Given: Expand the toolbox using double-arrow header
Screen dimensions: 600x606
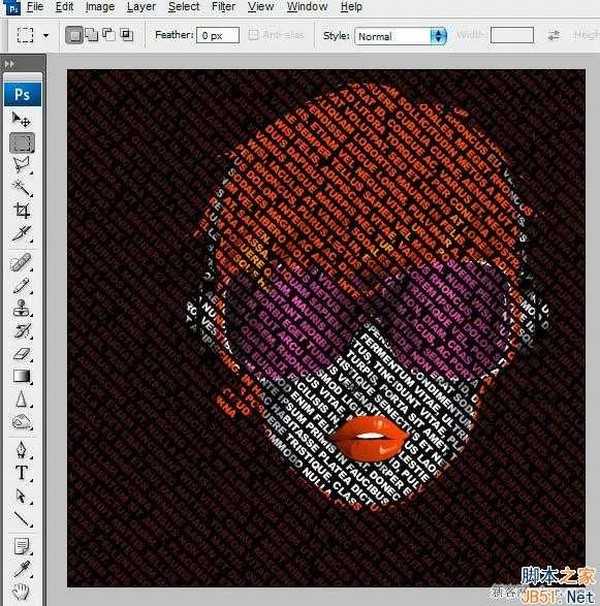Looking at the screenshot, I should (x=11, y=64).
